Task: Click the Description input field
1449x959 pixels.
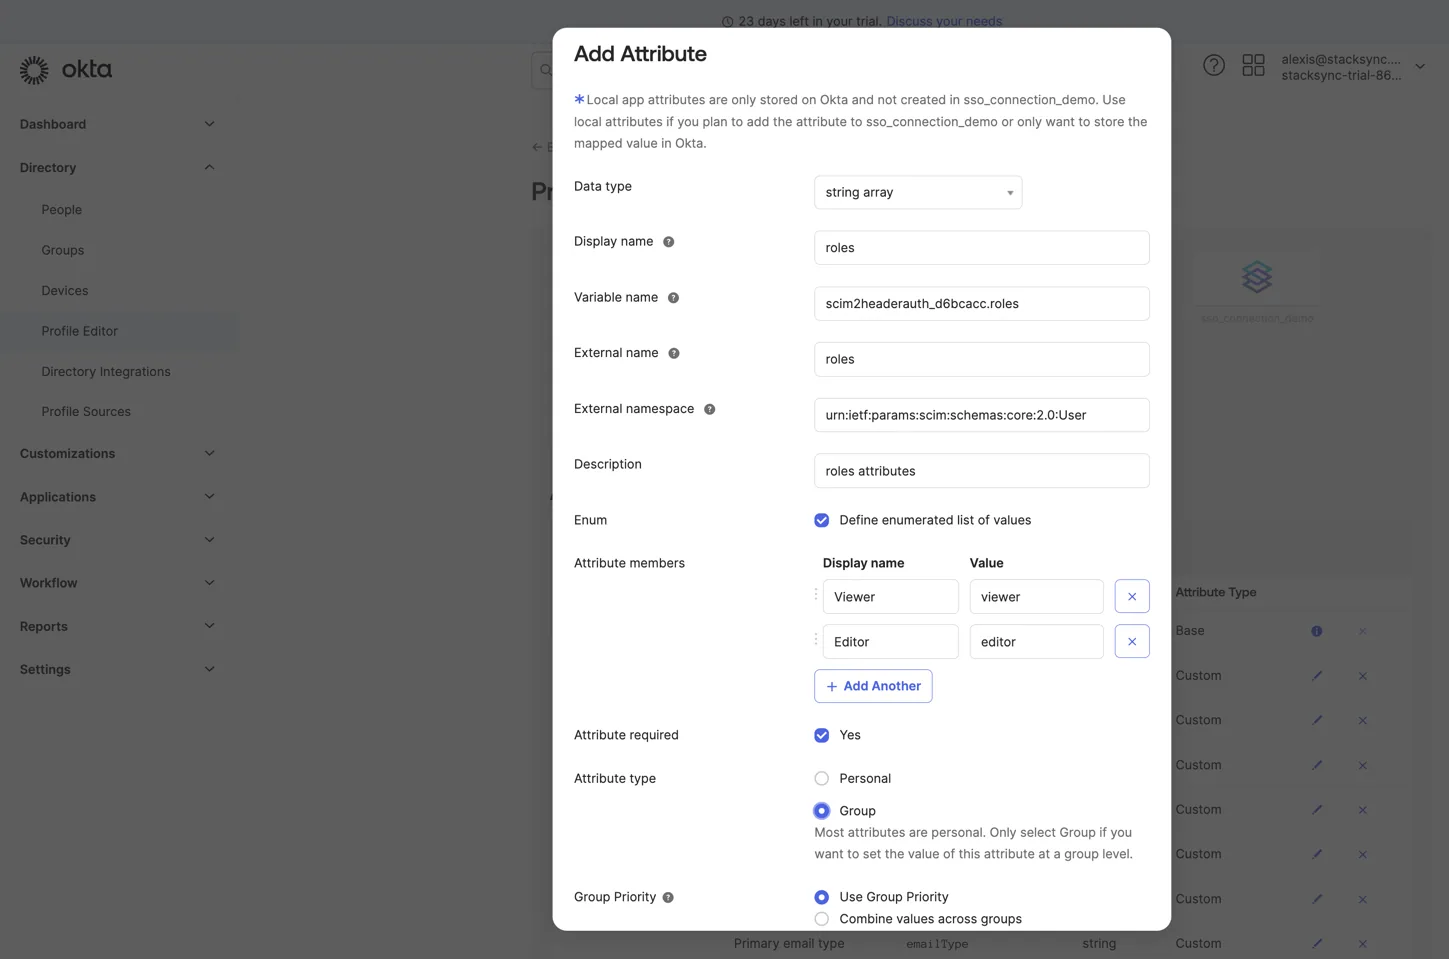Action: [x=981, y=471]
